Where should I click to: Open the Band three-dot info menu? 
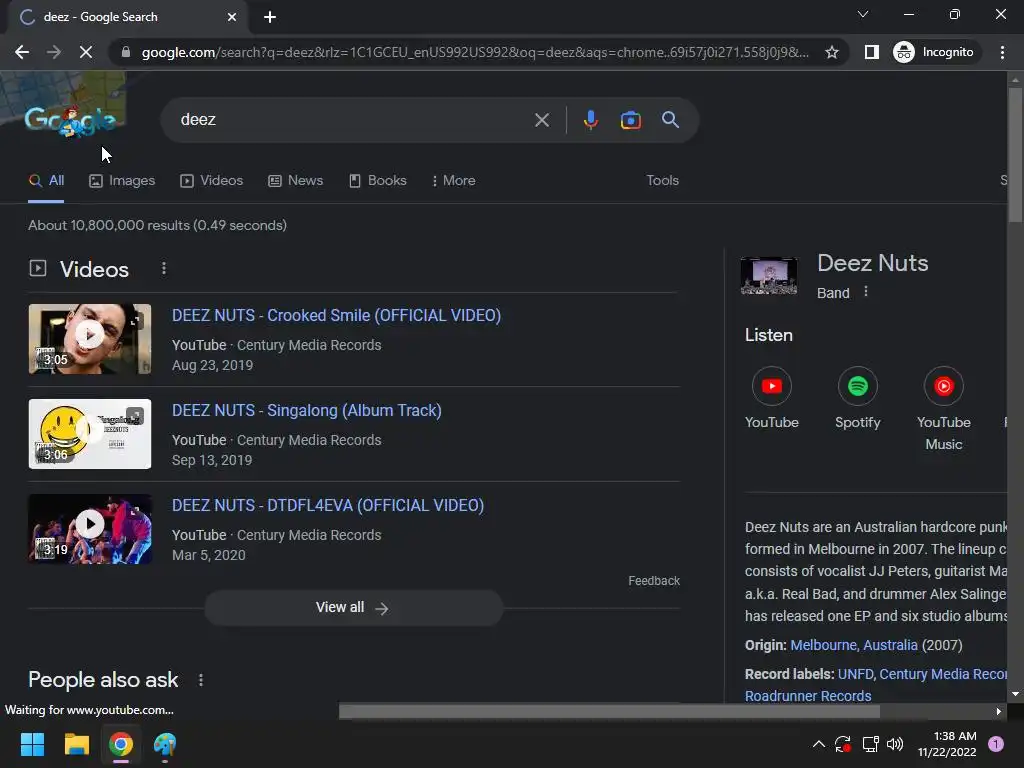866,292
